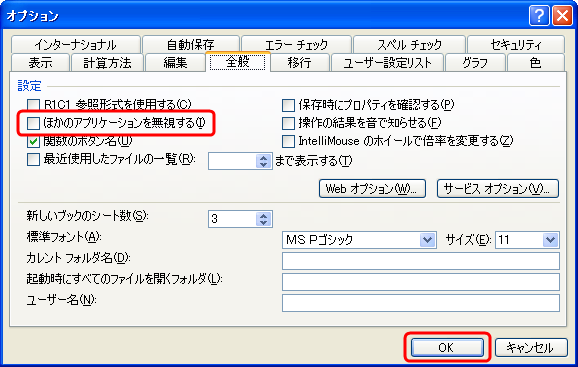Close the オプション dialog with X
This screenshot has width=578, height=367.
point(562,16)
